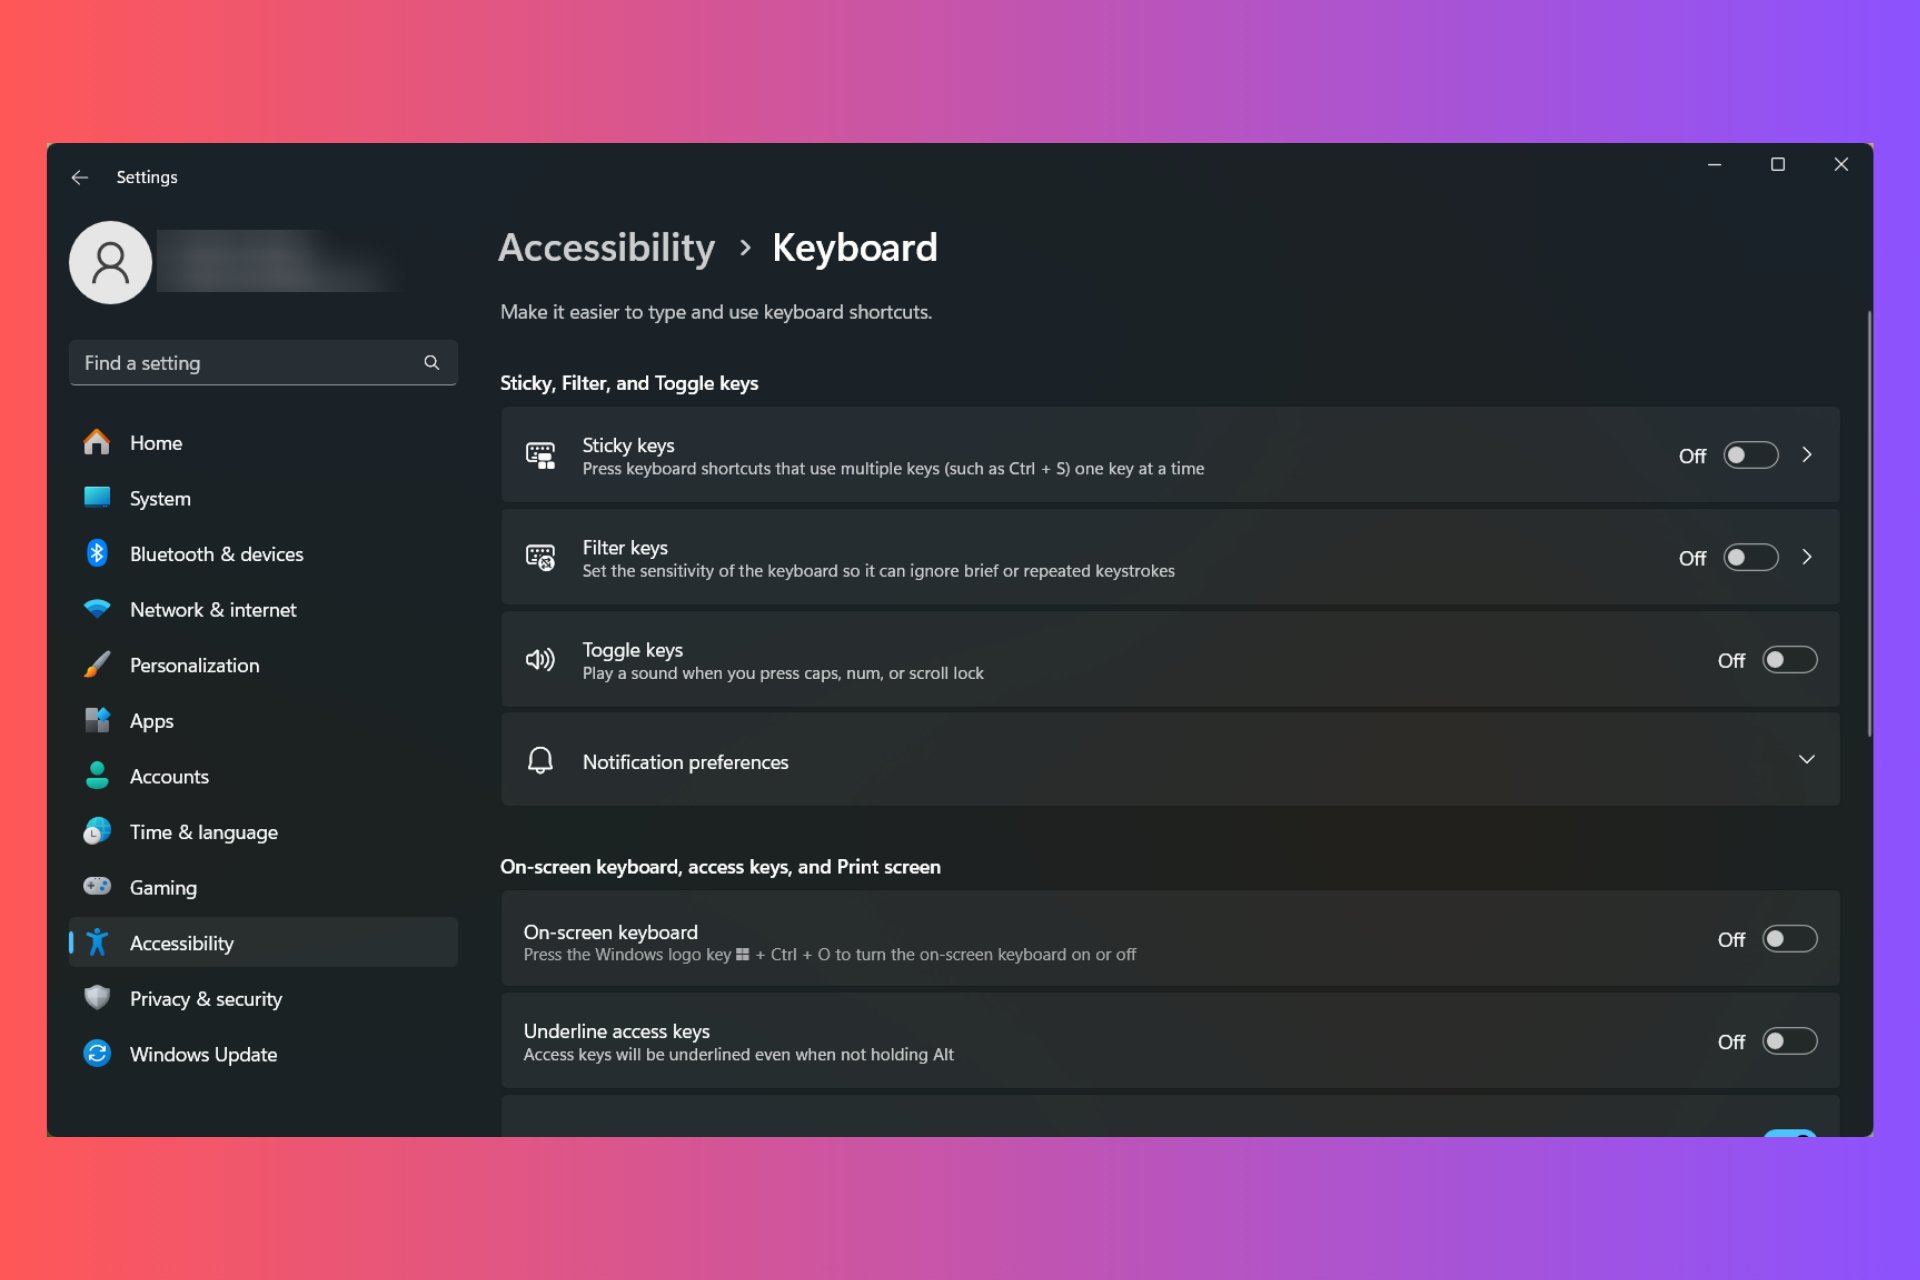Click Find a setting search field

[x=263, y=361]
